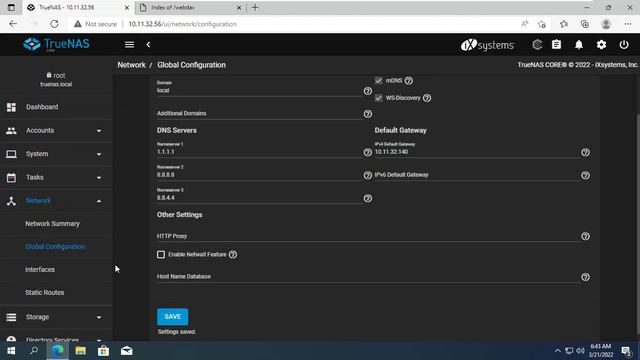The image size is (640, 360).
Task: Click the HTTP Proxy field
Action: tap(368, 236)
